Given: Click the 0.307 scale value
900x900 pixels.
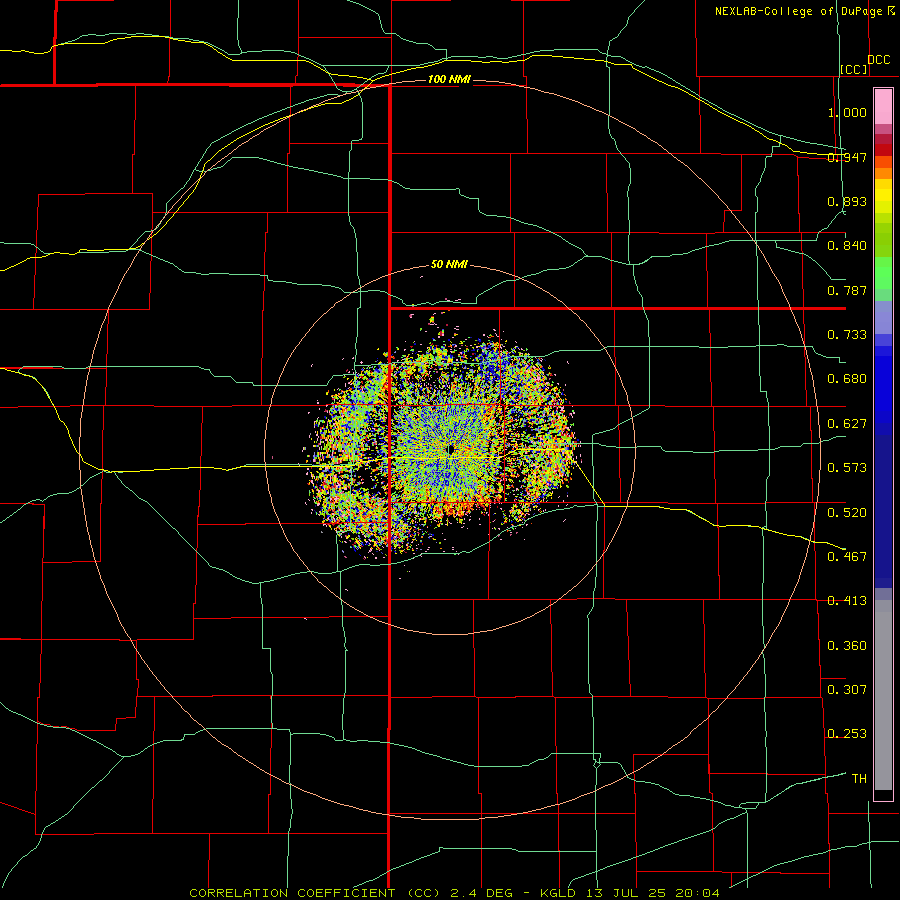Looking at the screenshot, I should pos(847,690).
